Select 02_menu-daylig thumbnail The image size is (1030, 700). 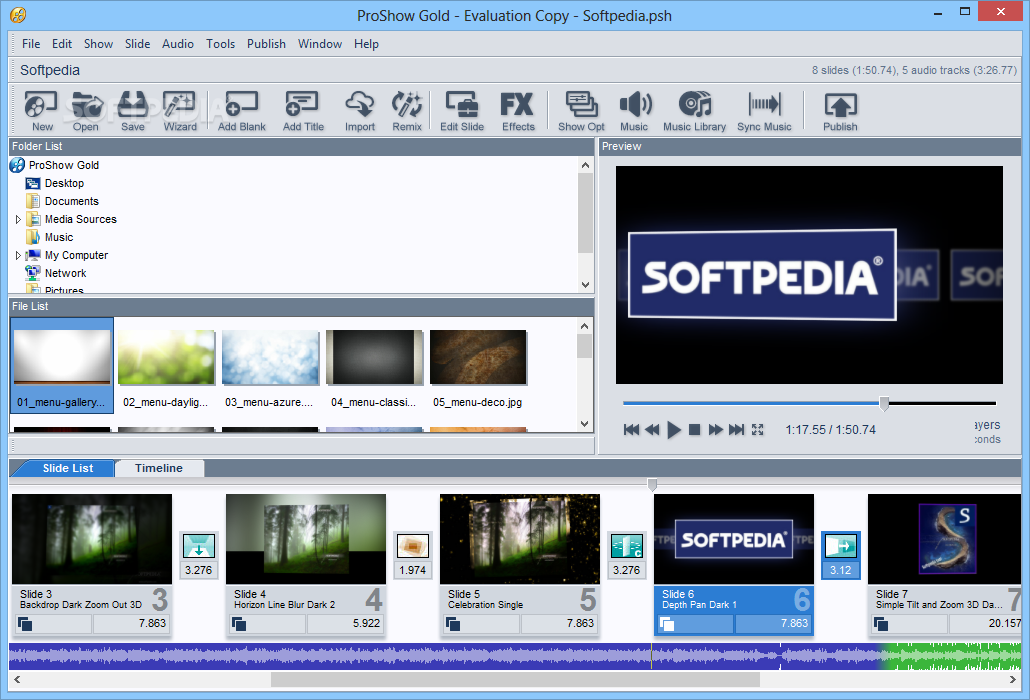166,366
